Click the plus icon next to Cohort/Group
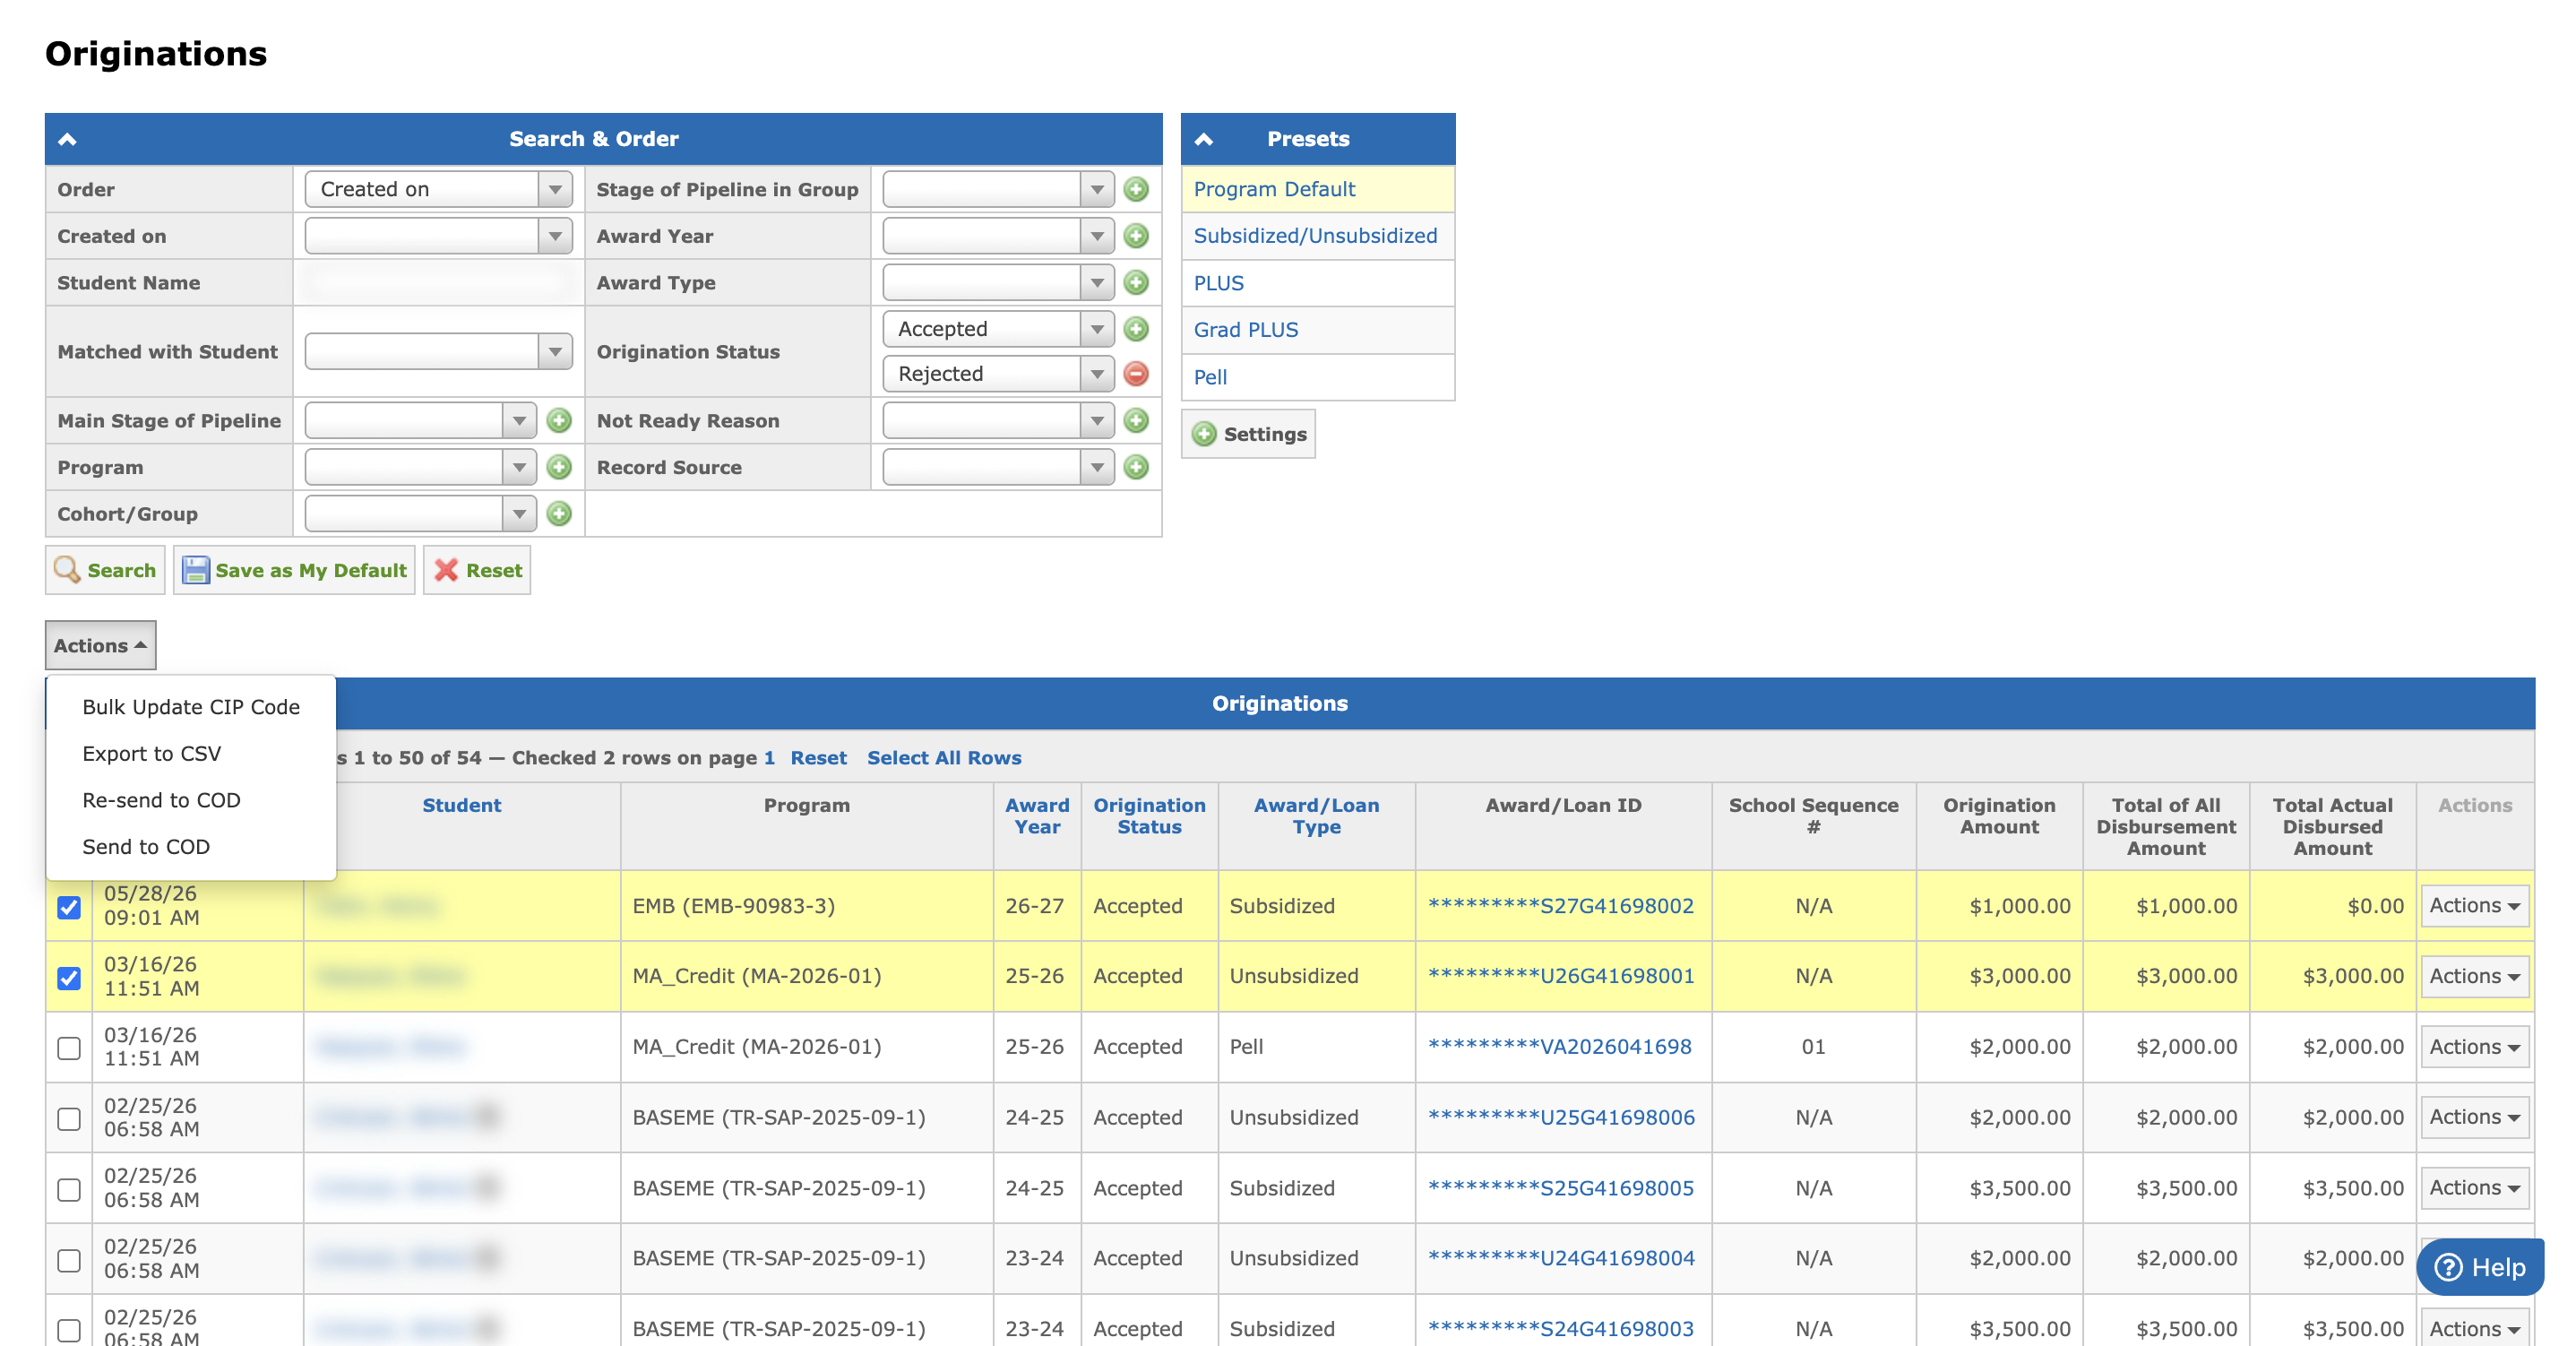This screenshot has height=1346, width=2576. 559,514
